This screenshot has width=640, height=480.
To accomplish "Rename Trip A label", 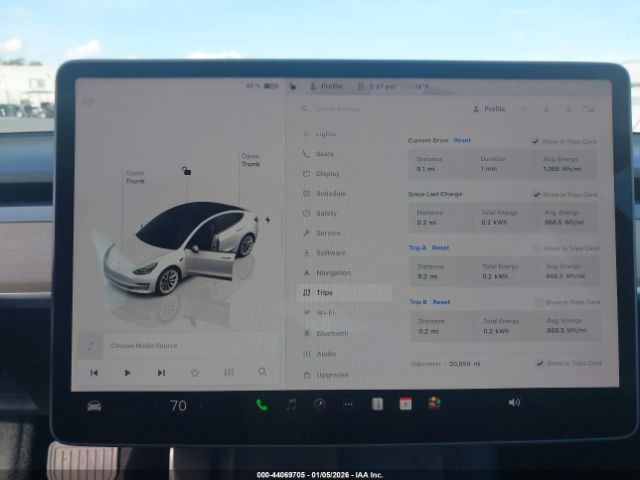I will tap(417, 248).
